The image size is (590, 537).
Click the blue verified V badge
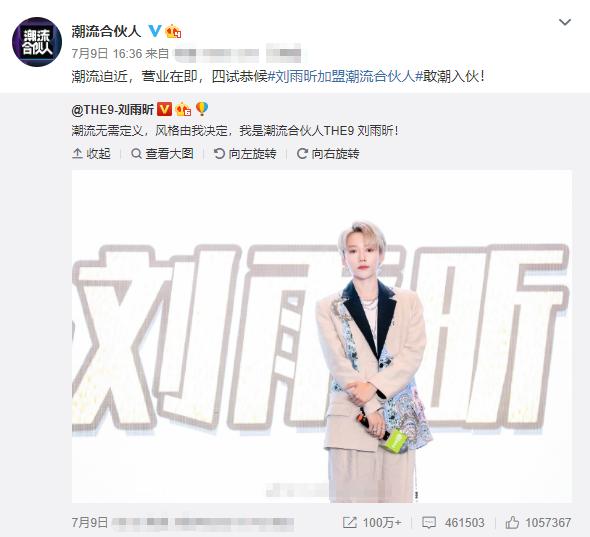155,30
